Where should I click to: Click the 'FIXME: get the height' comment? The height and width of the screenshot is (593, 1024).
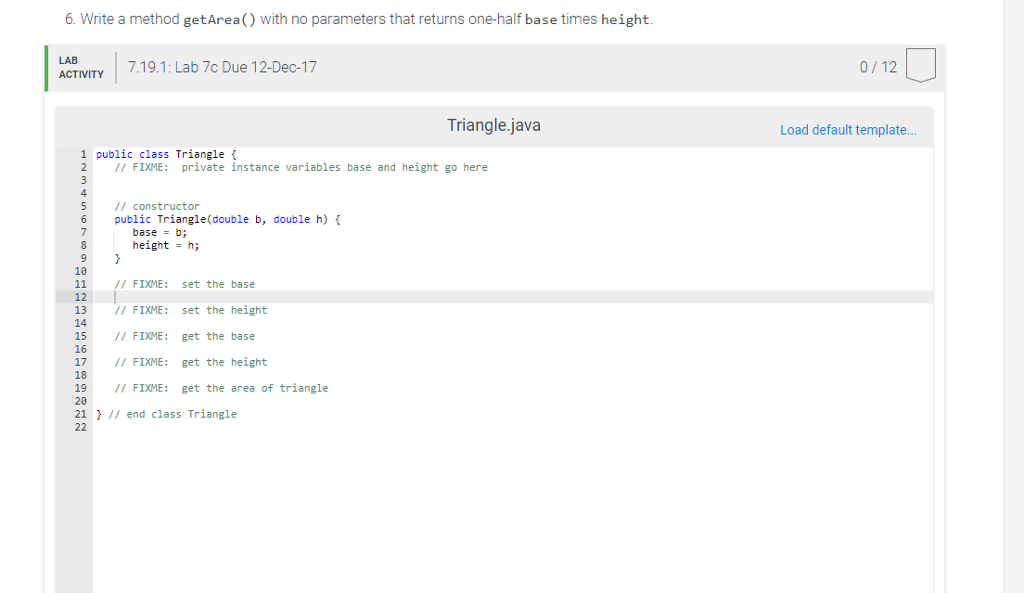[191, 362]
